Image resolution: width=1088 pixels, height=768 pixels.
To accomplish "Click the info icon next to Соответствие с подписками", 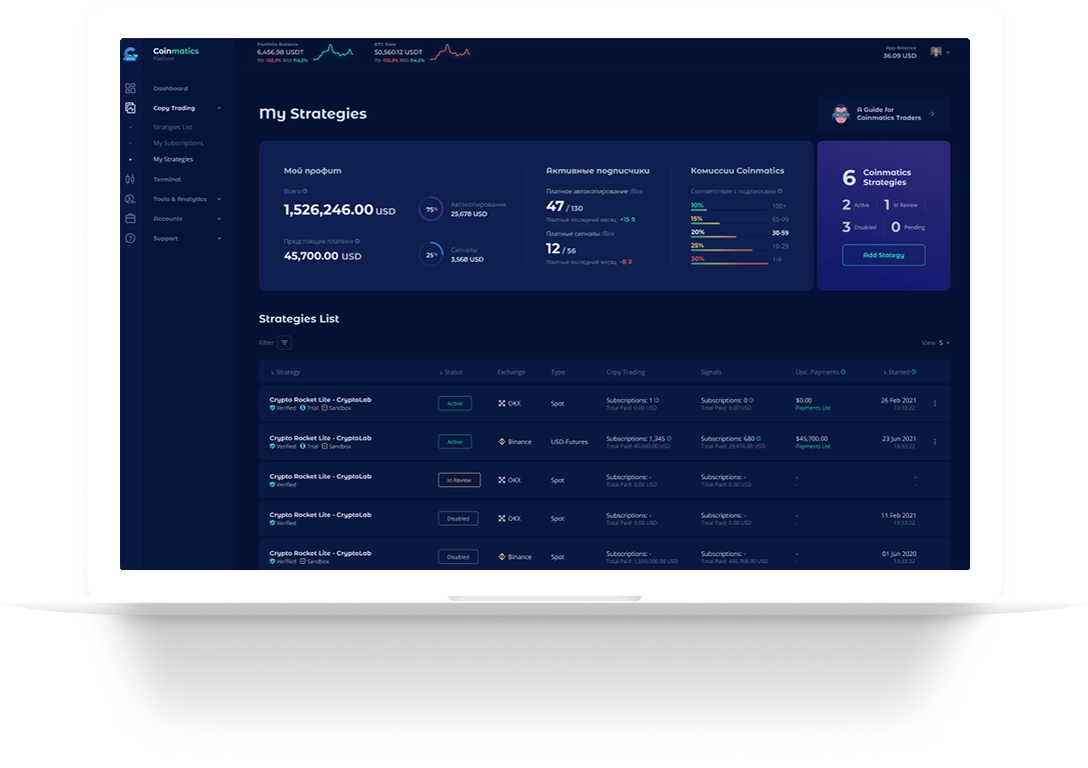I will pyautogui.click(x=780, y=191).
